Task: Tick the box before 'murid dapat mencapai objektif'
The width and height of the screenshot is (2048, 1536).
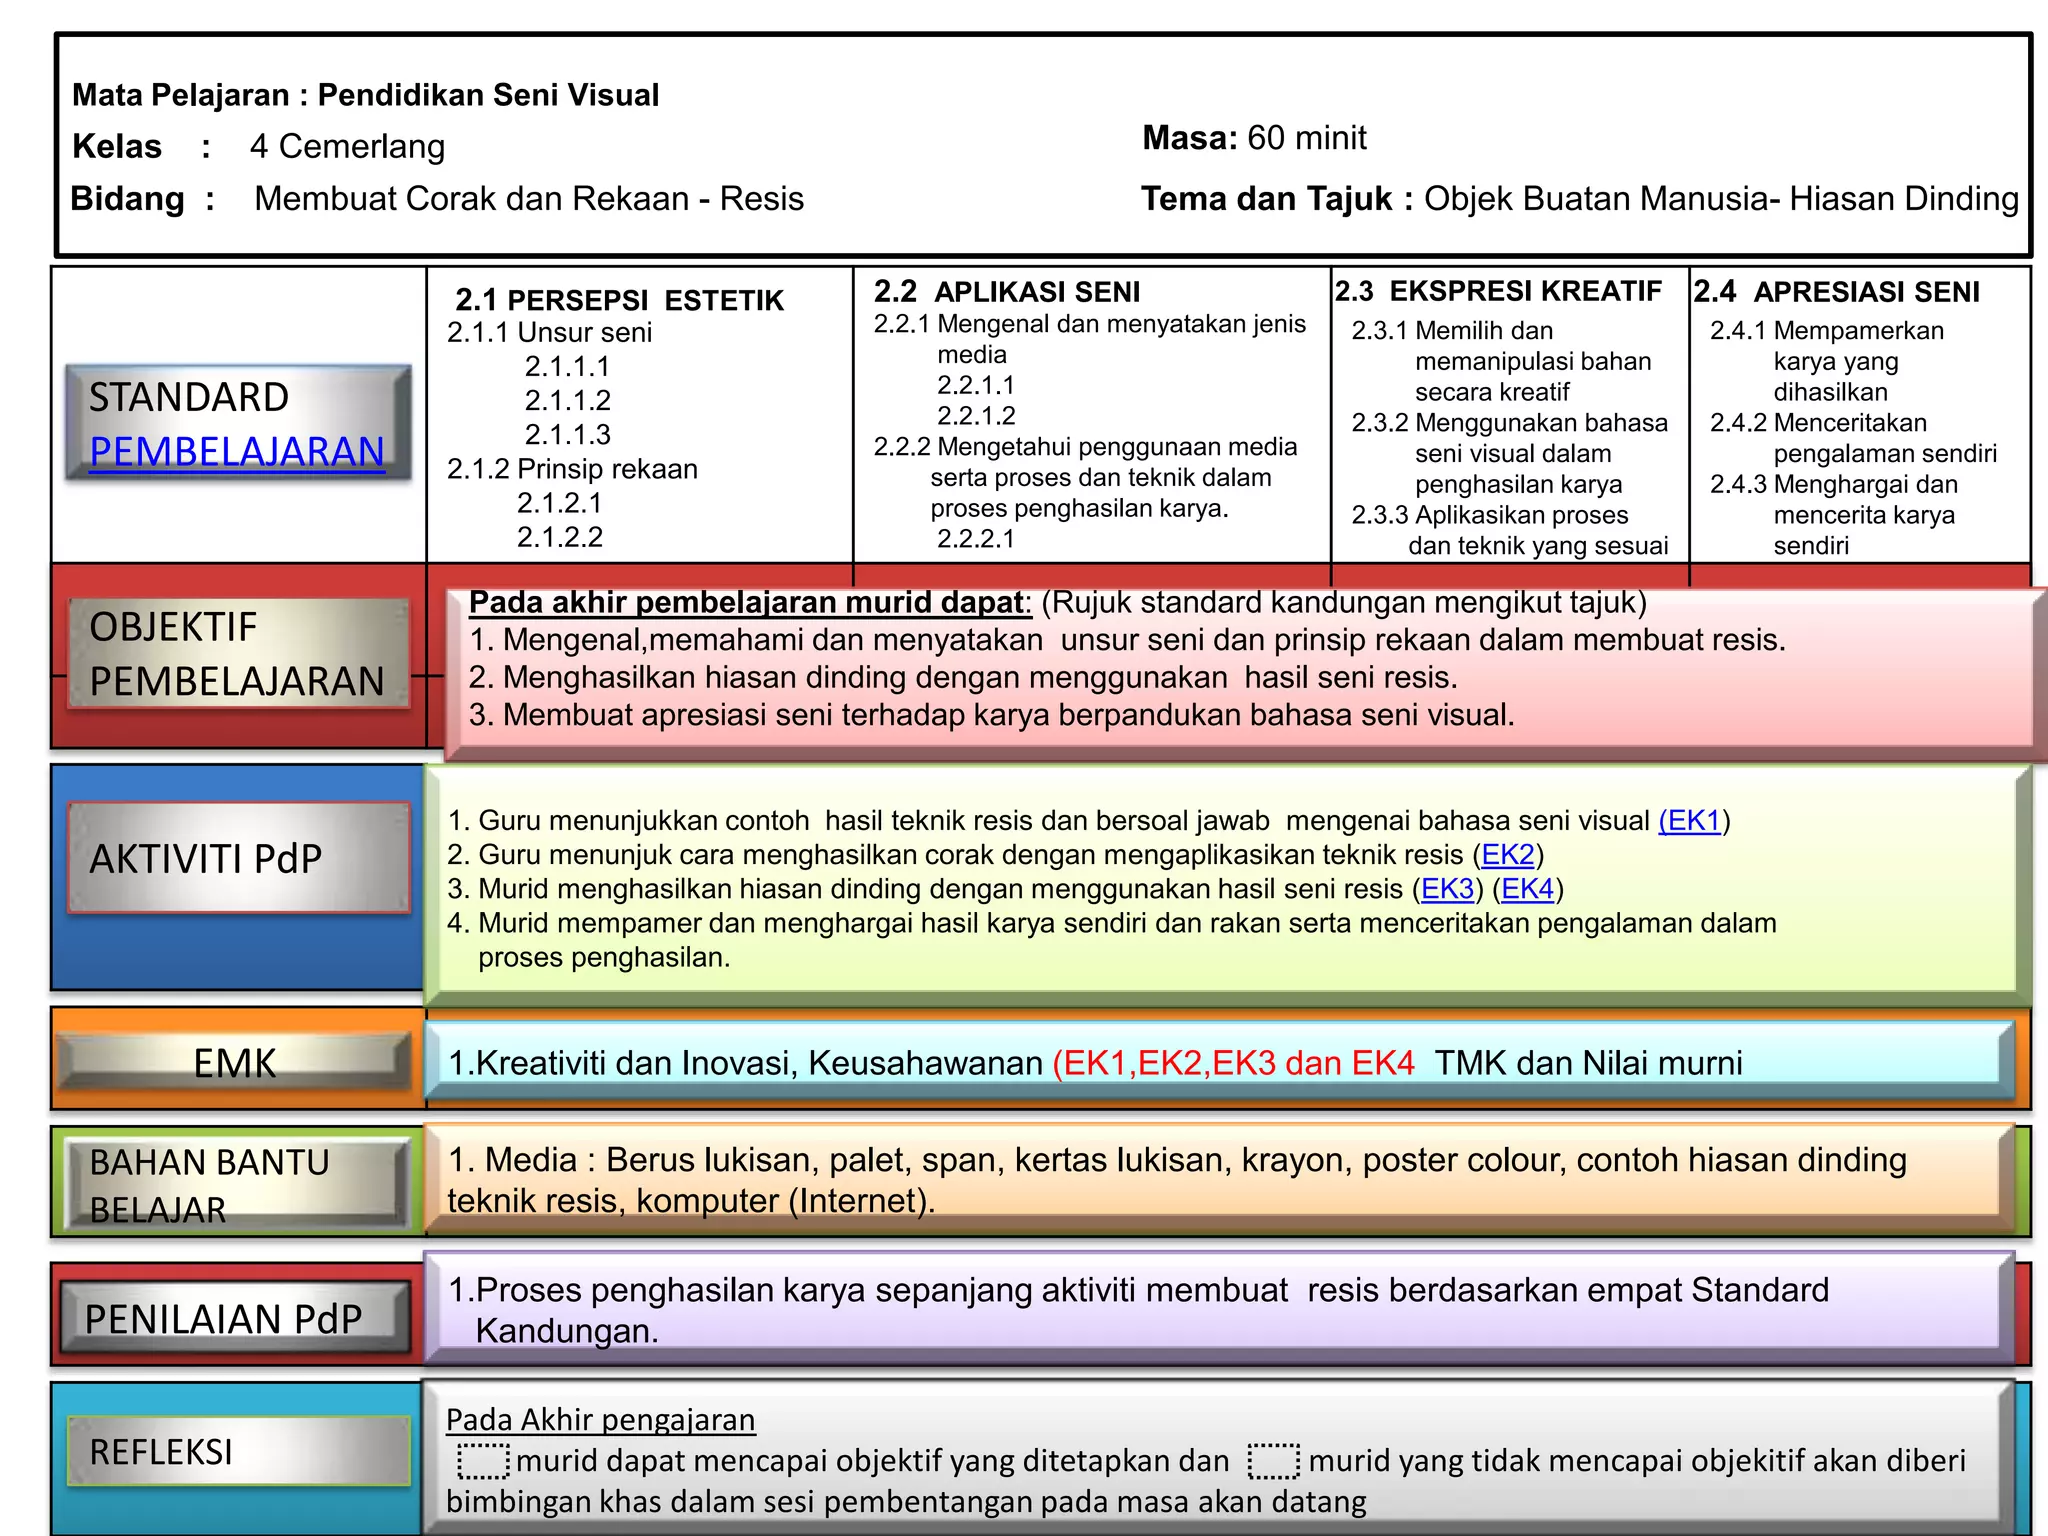Action: tap(483, 1461)
